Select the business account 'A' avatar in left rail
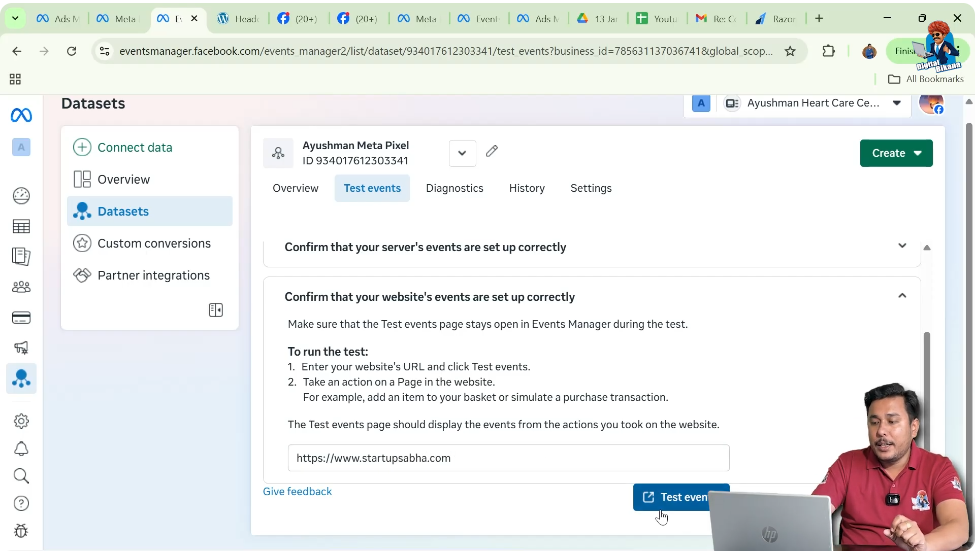Screen dimensions: 975x552 (x=21, y=147)
